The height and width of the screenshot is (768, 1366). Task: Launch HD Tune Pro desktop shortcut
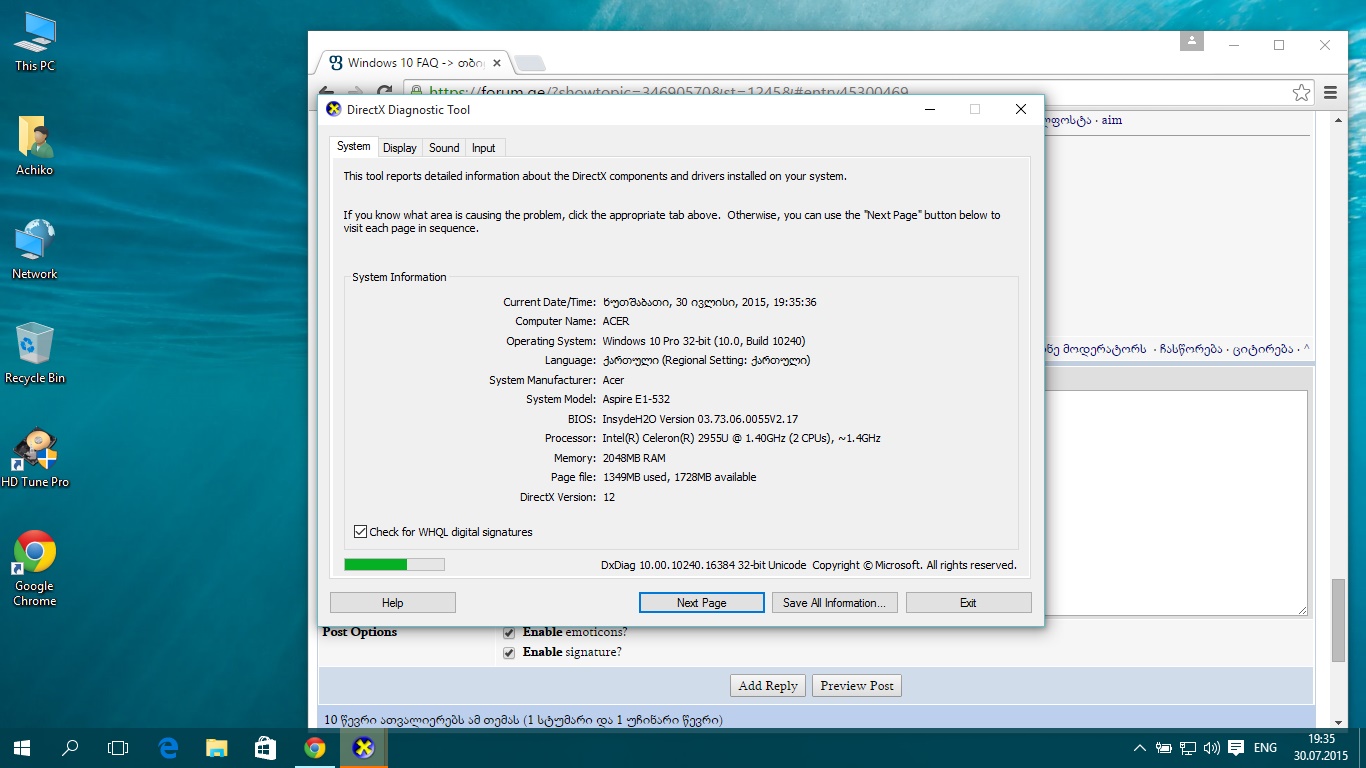[x=35, y=458]
